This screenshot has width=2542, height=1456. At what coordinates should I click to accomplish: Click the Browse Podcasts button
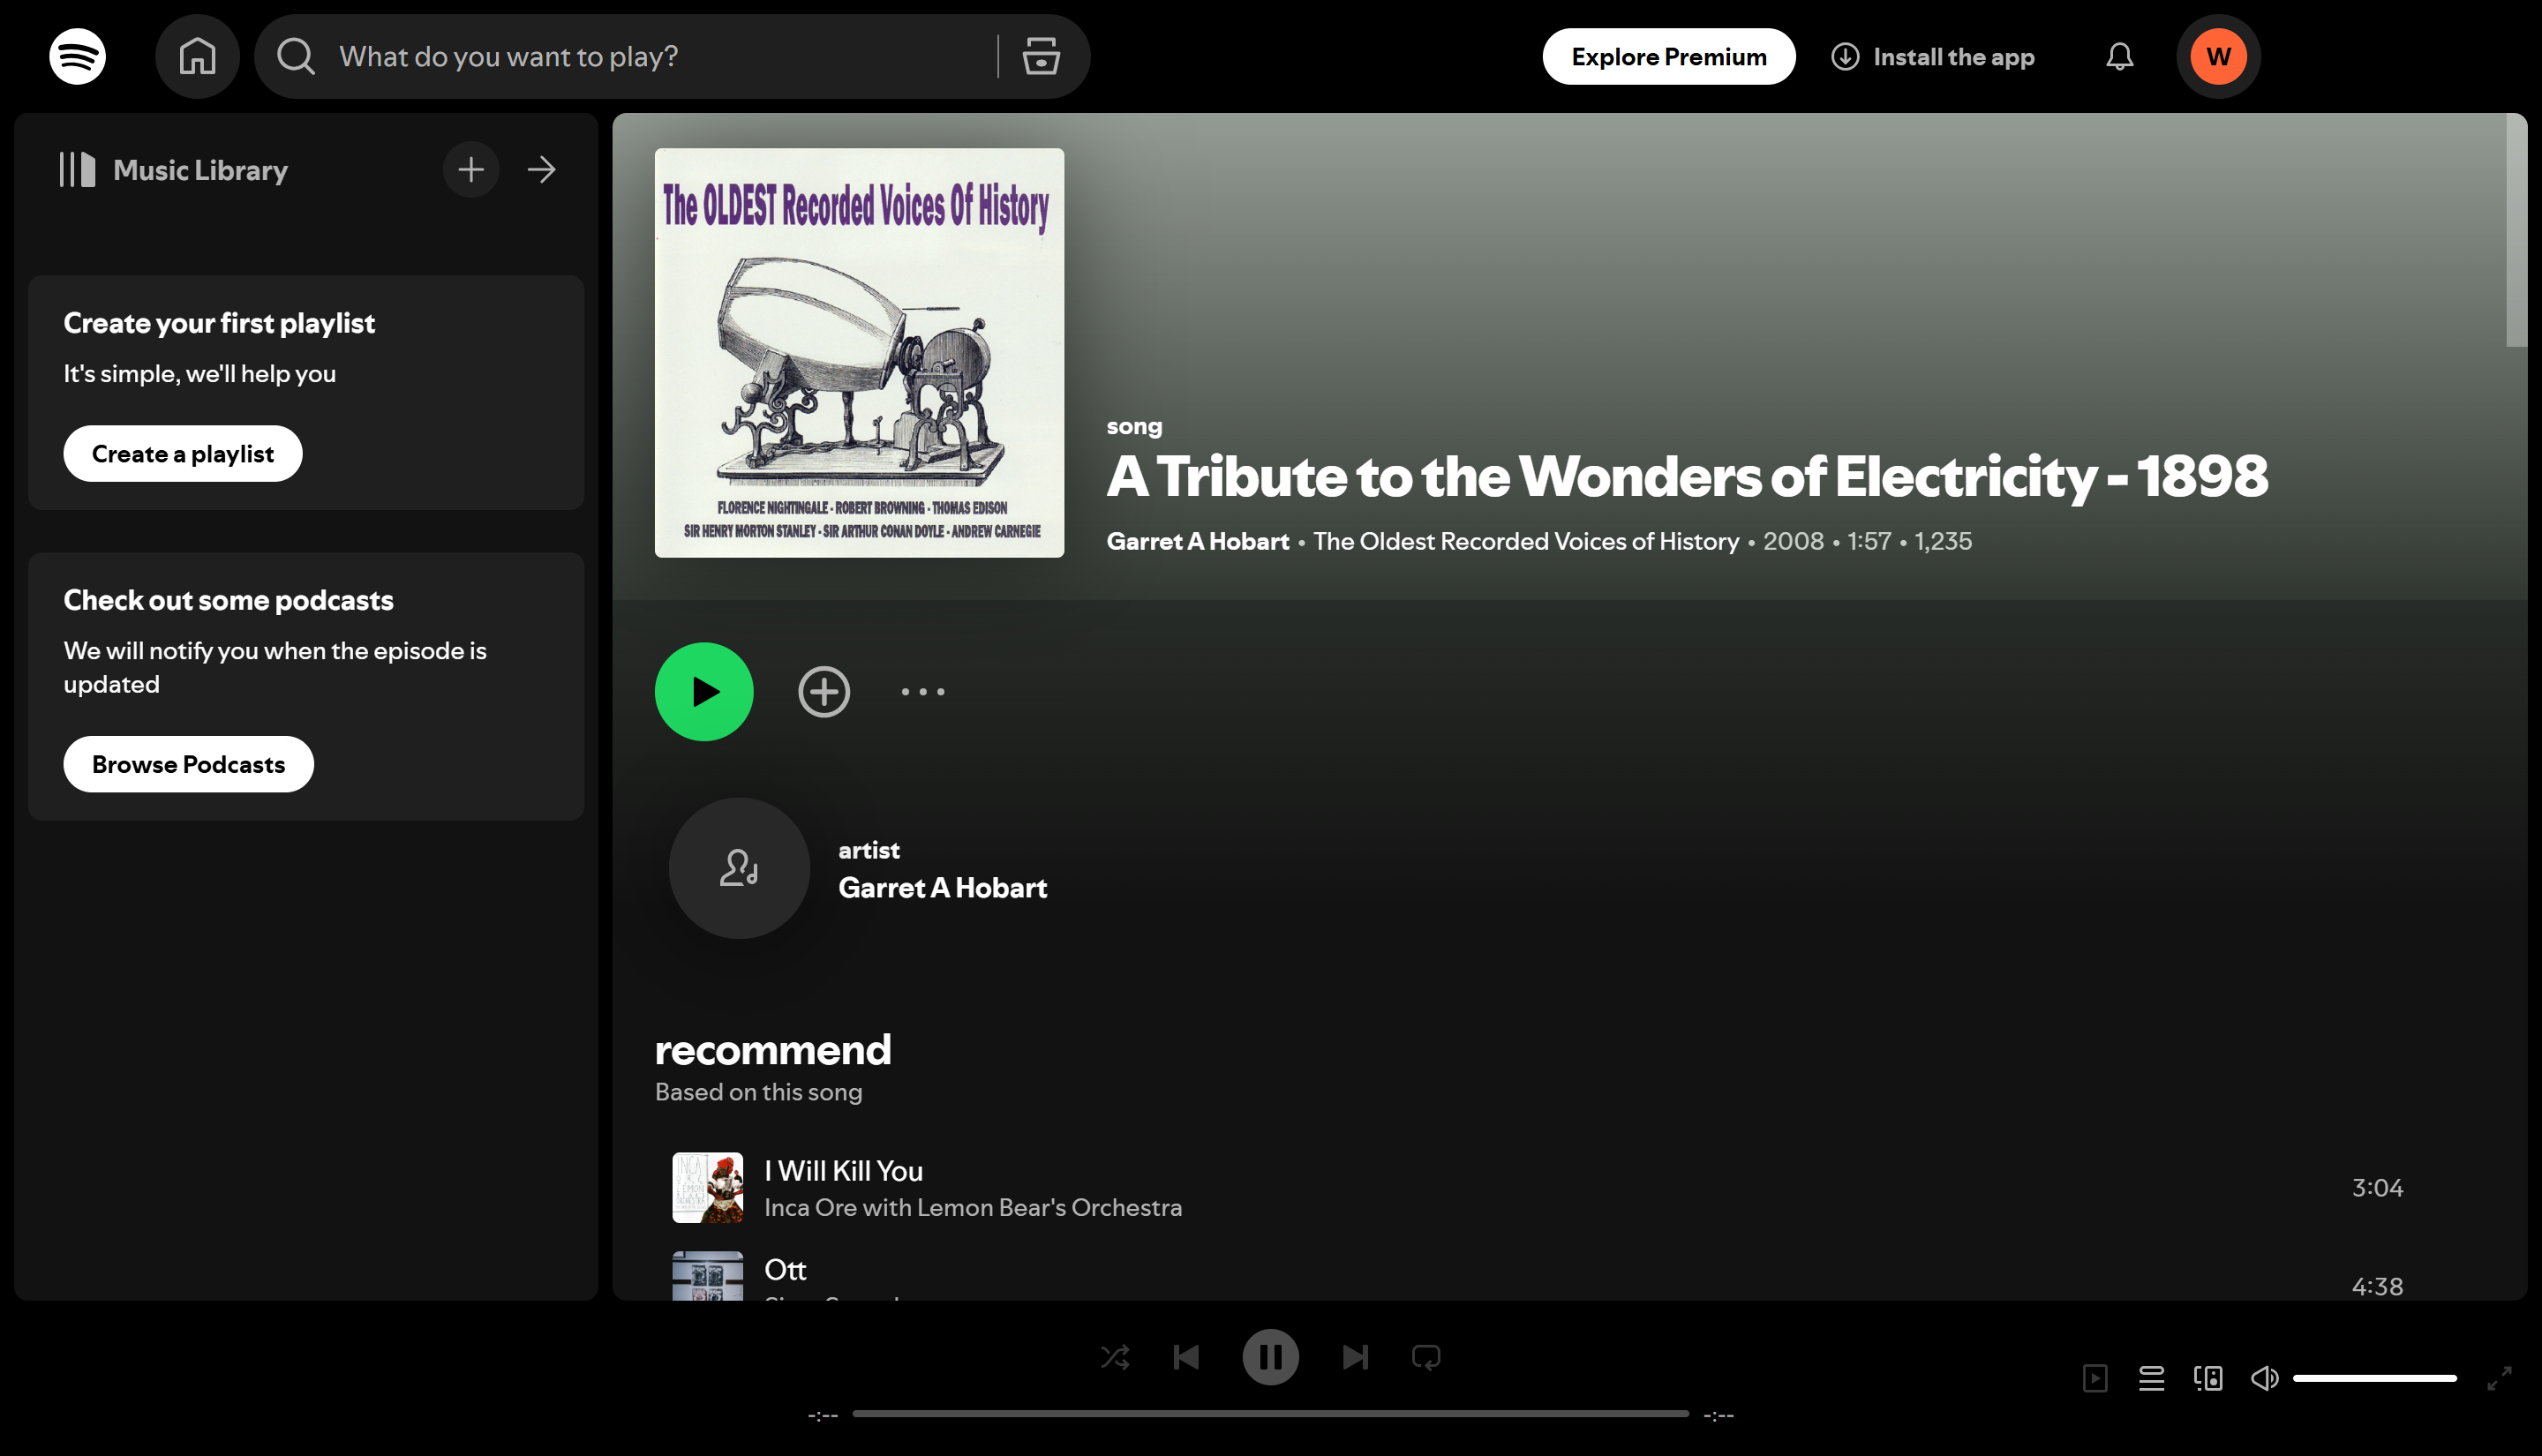point(188,763)
